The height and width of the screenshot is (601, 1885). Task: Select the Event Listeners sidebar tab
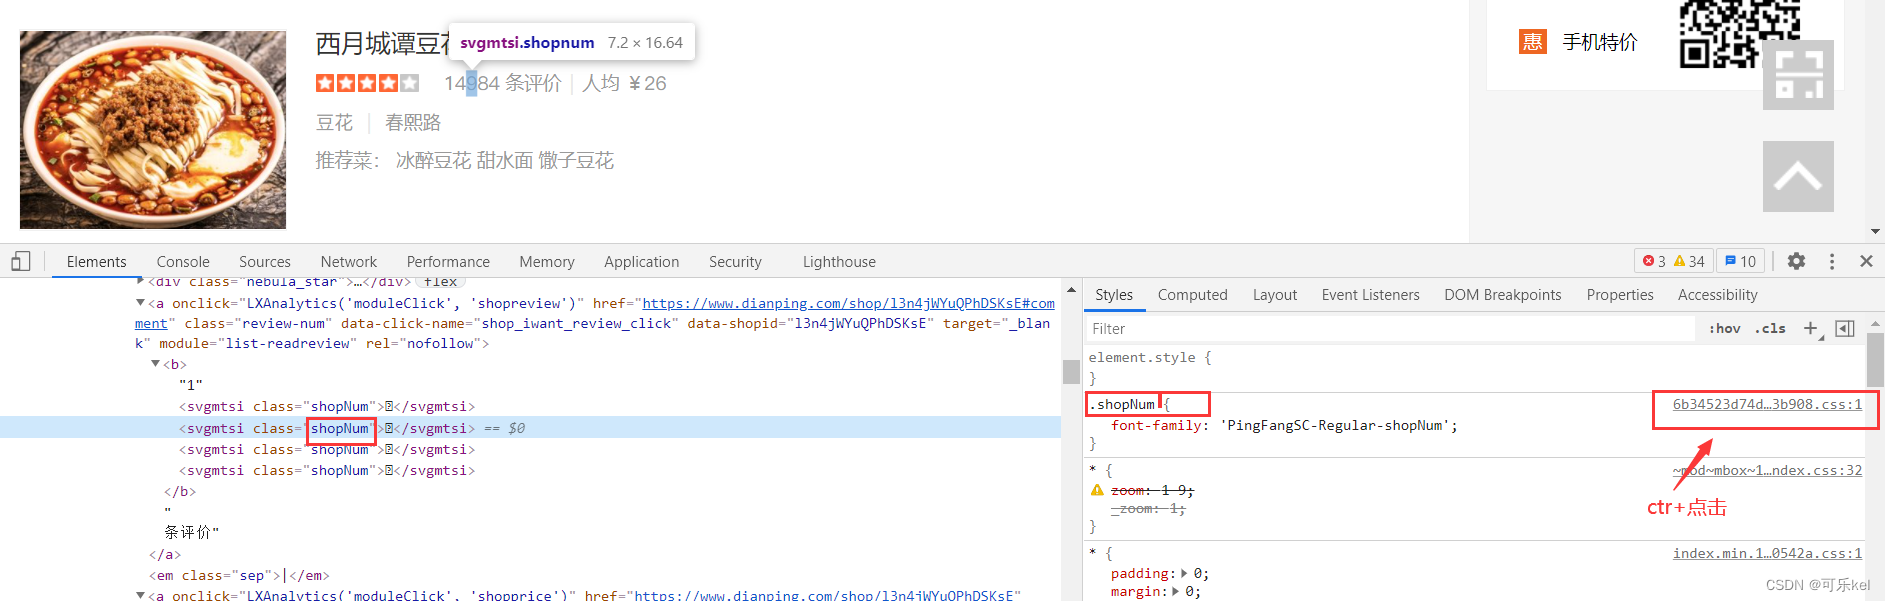click(1370, 294)
